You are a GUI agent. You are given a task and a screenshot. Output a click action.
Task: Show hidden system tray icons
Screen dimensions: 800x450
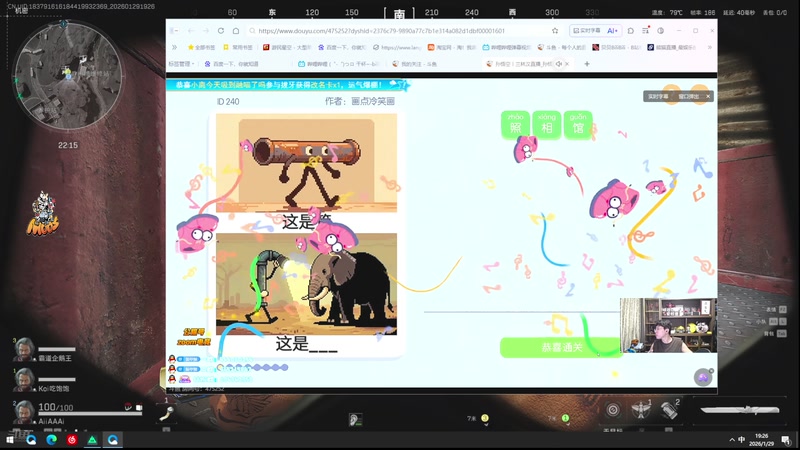pos(732,439)
